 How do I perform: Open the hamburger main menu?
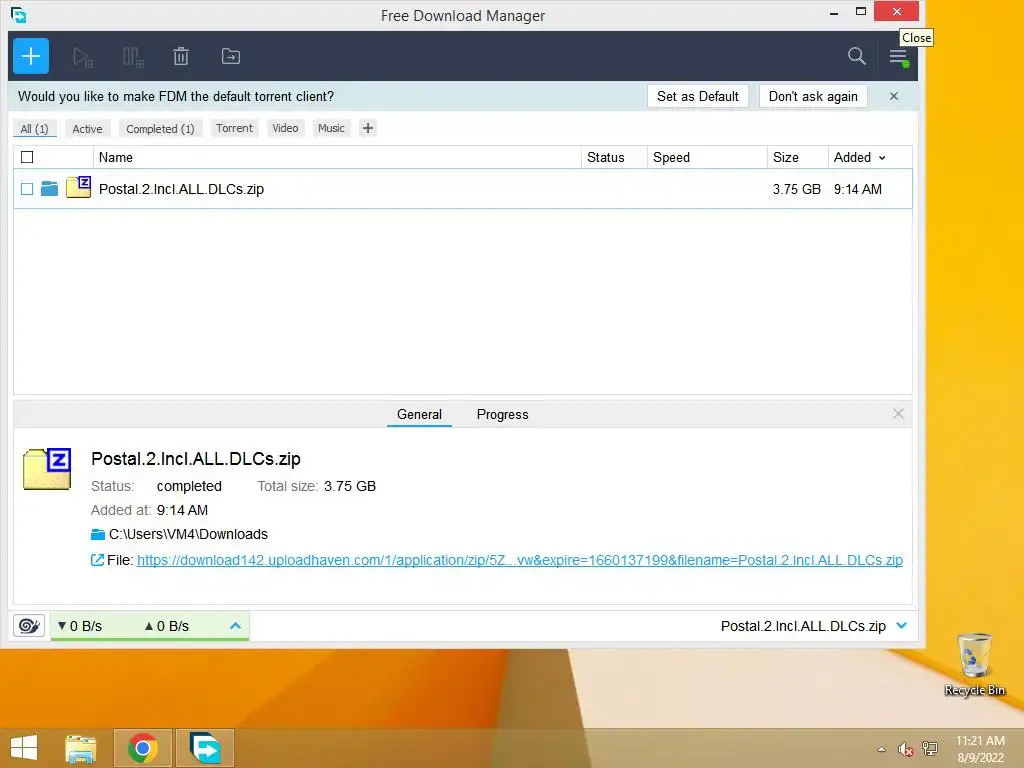pyautogui.click(x=899, y=57)
